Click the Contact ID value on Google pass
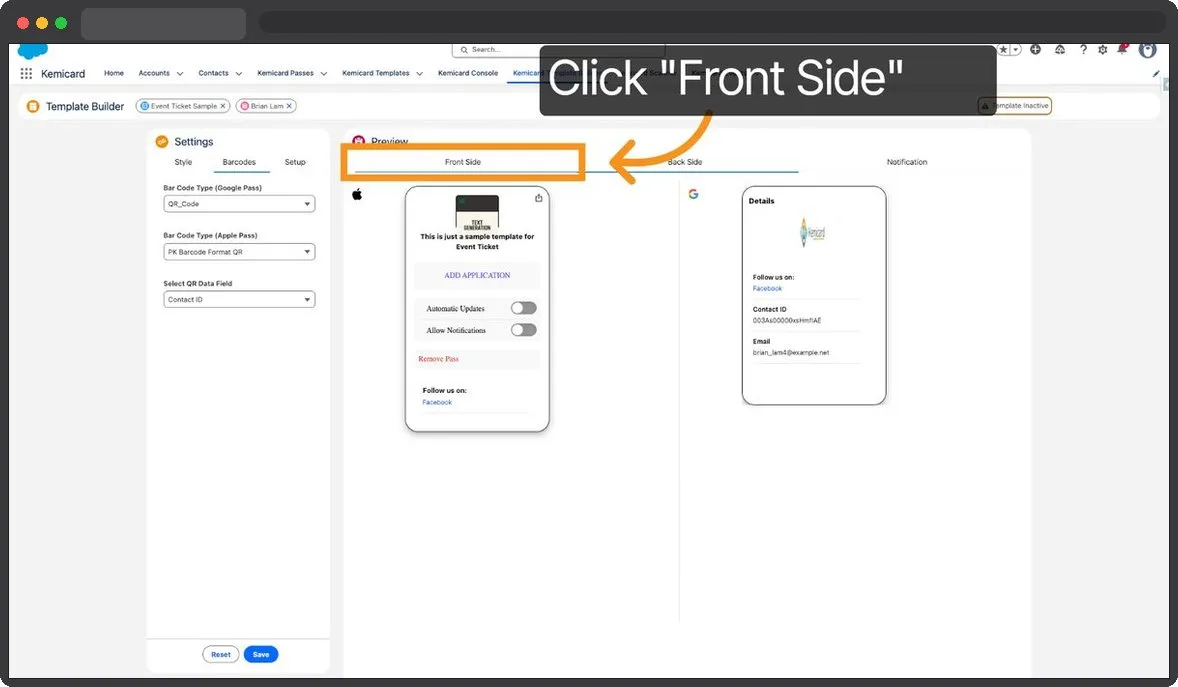The width and height of the screenshot is (1178, 687). [787, 321]
